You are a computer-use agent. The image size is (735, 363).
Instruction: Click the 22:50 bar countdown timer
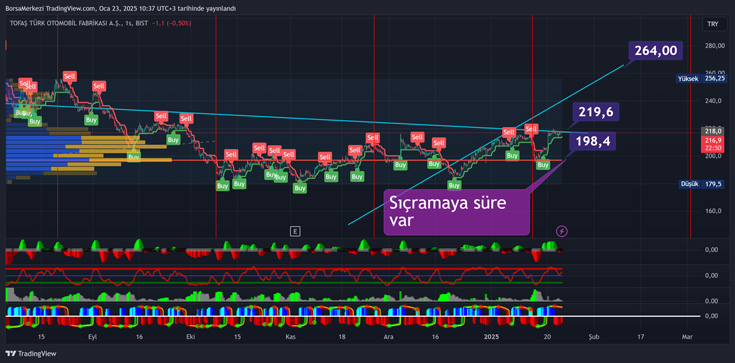click(713, 148)
